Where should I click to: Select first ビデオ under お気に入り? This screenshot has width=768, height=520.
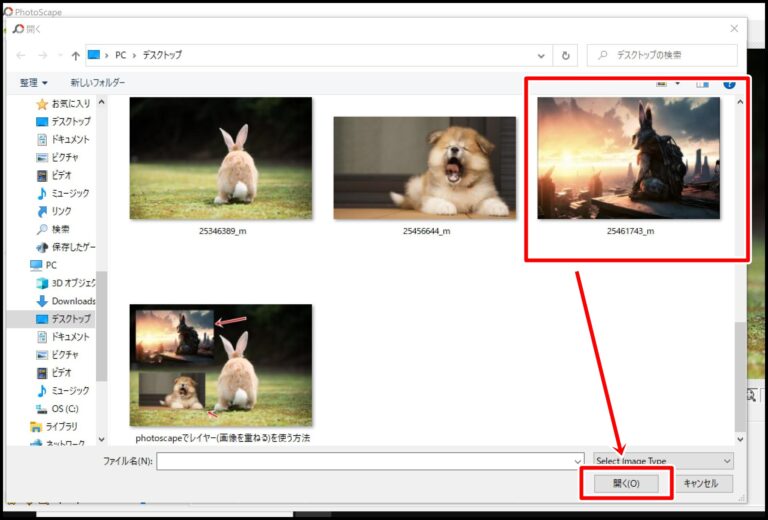(x=54, y=175)
